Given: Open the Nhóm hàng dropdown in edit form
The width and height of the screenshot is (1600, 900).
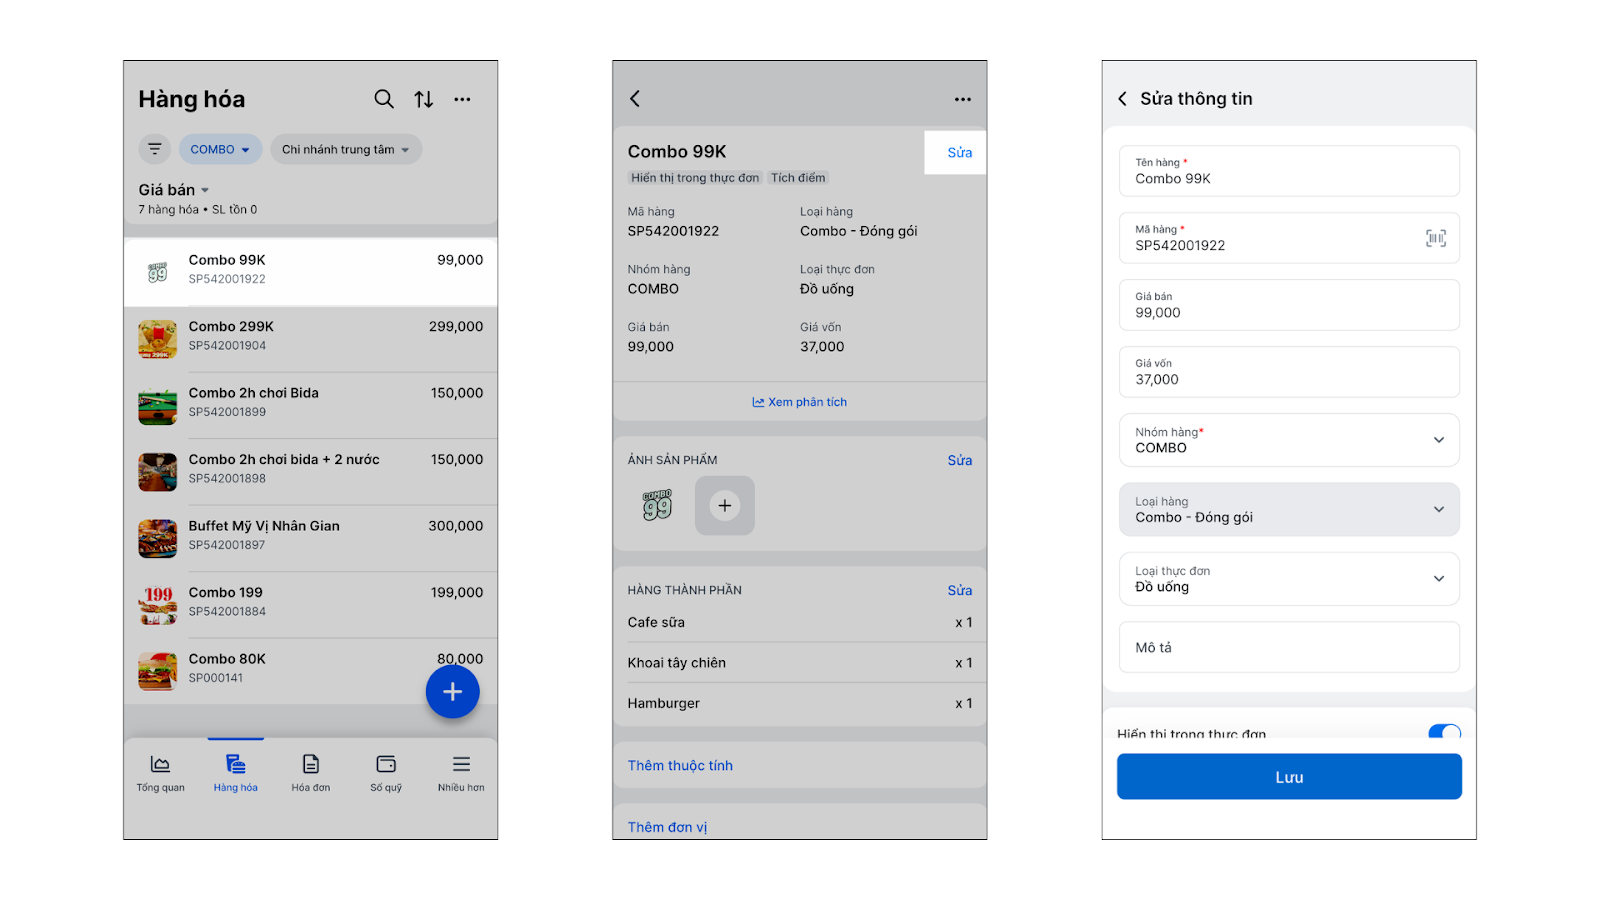Looking at the screenshot, I should [x=1289, y=440].
